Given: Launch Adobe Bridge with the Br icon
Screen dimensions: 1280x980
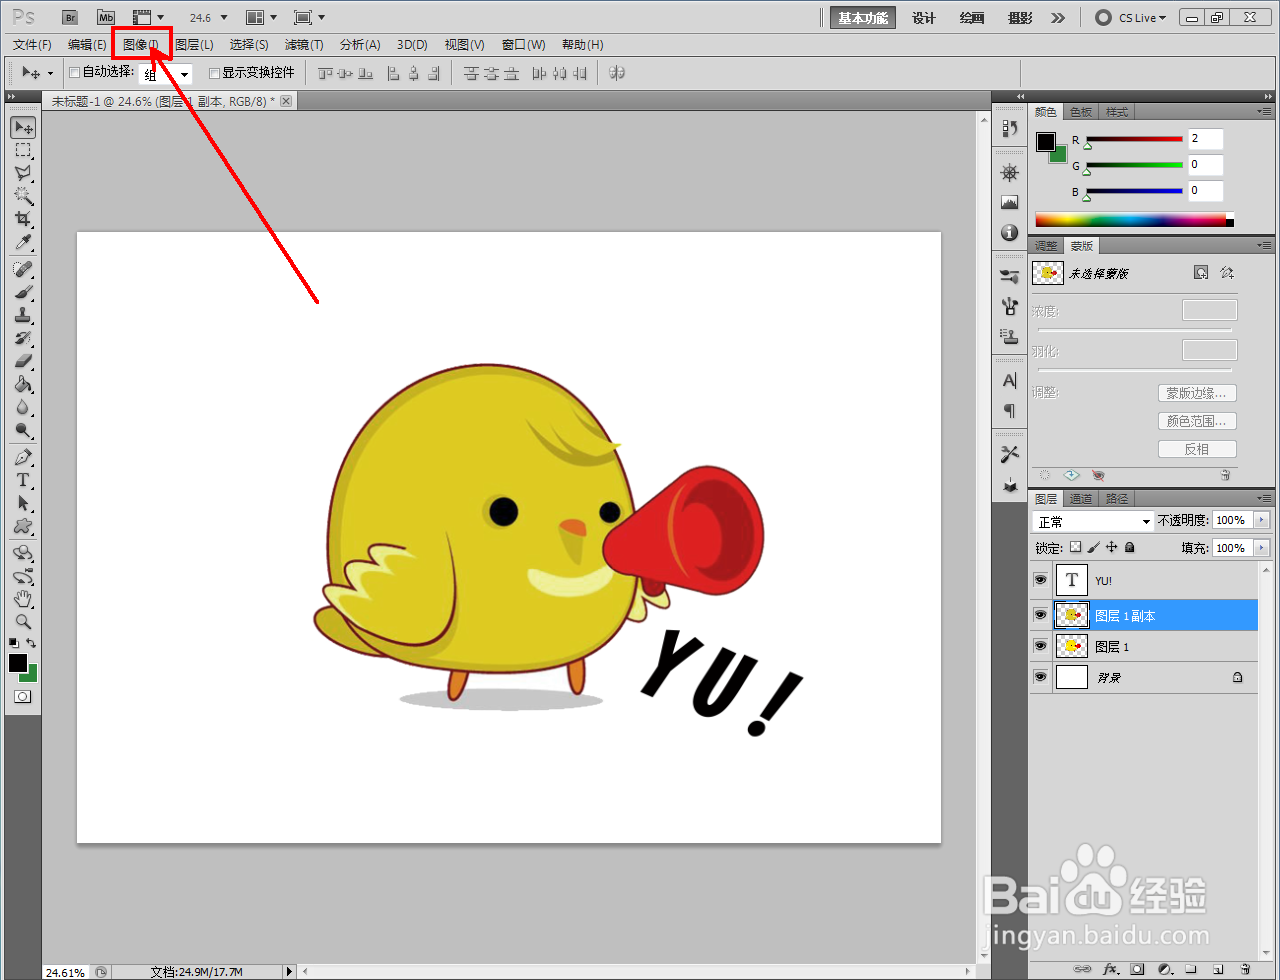Looking at the screenshot, I should point(70,17).
